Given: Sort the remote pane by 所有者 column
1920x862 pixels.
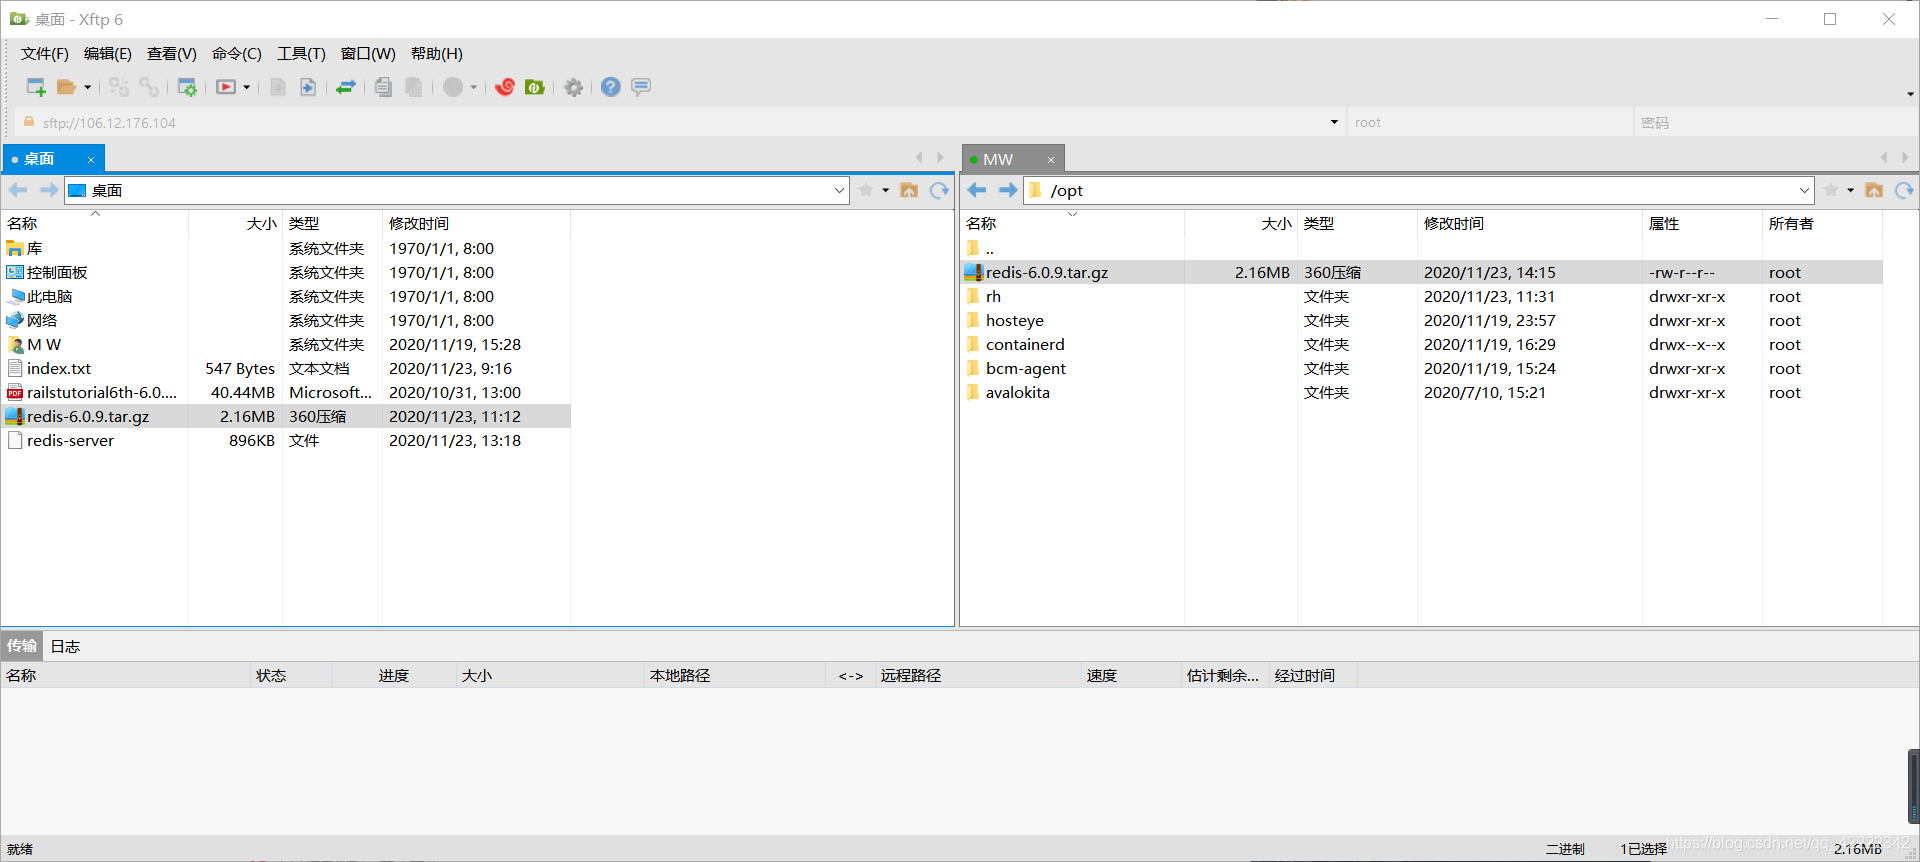Looking at the screenshot, I should click(x=1822, y=224).
